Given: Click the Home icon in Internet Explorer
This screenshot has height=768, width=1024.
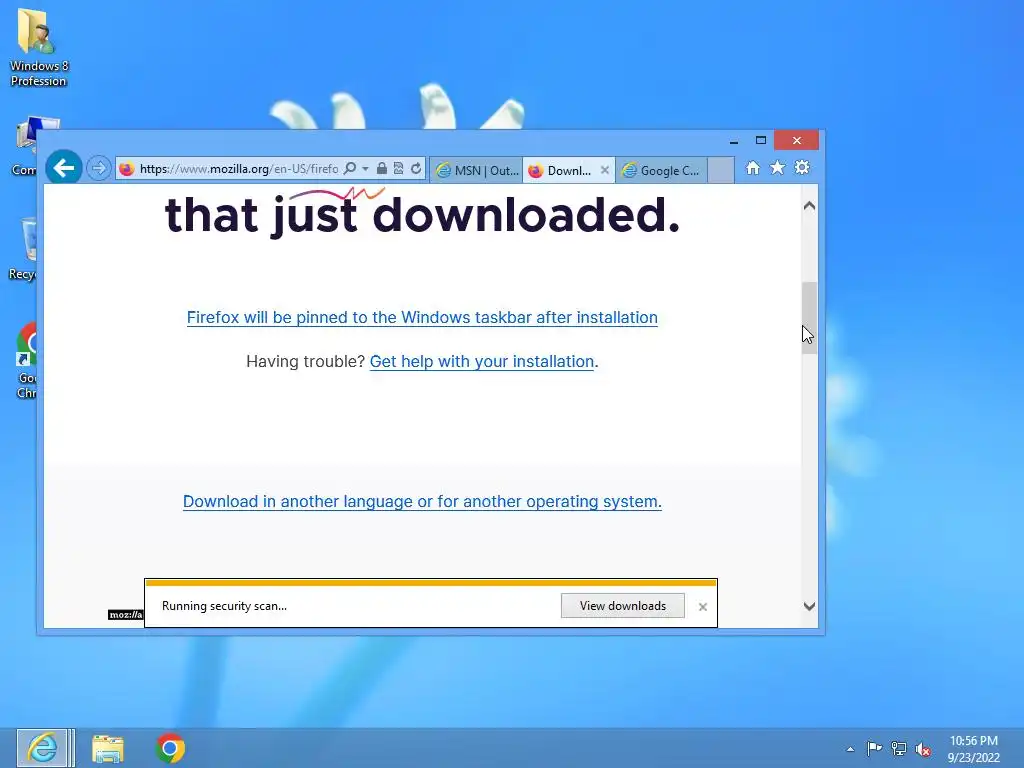Looking at the screenshot, I should 753,168.
